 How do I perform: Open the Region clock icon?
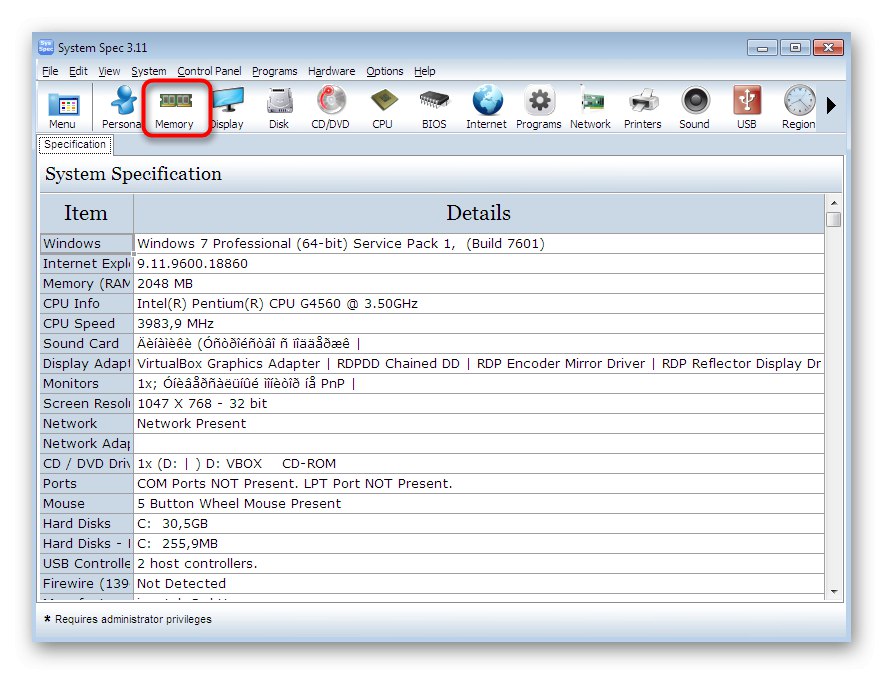coord(799,108)
